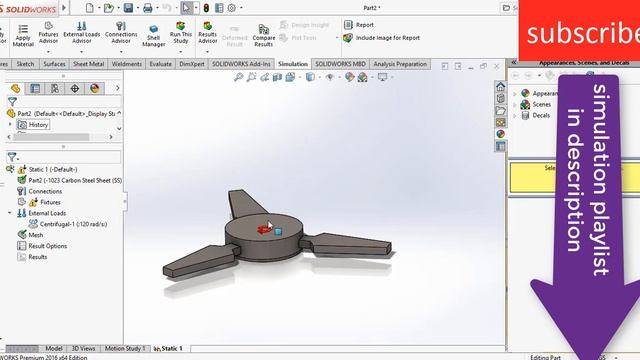Open SOLIDWORKS Resources home icon

500,87
